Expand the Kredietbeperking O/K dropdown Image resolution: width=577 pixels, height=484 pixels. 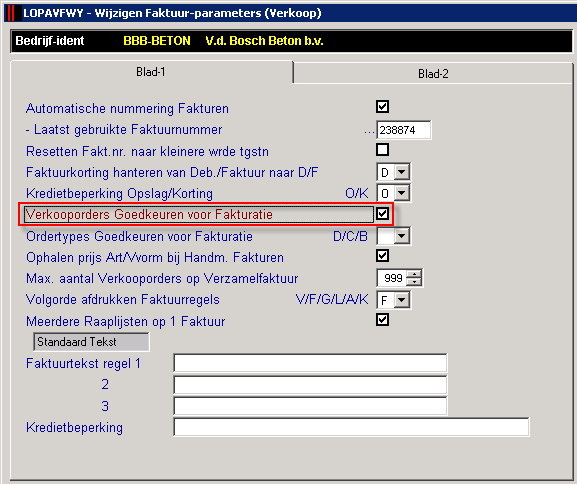click(402, 193)
